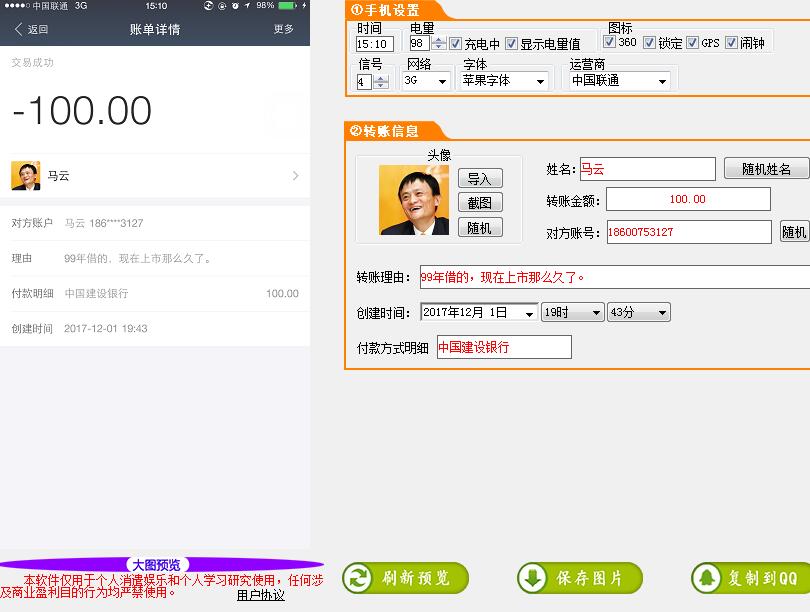This screenshot has height=612, width=810.
Task: Open the 43分 minute dropdown
Action: click(638, 312)
